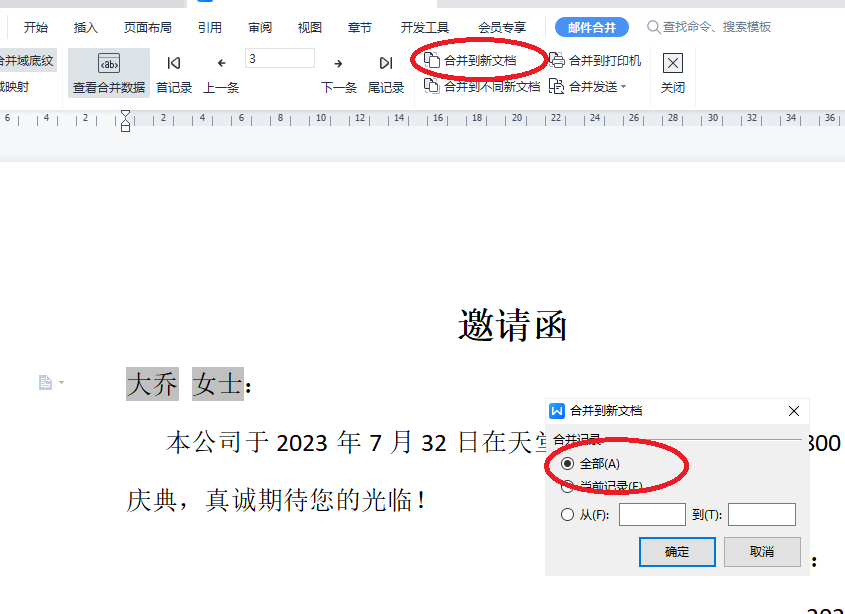Viewport: 845px width, 614px height.
Task: Click the 邀请函 document title
Action: coord(512,326)
